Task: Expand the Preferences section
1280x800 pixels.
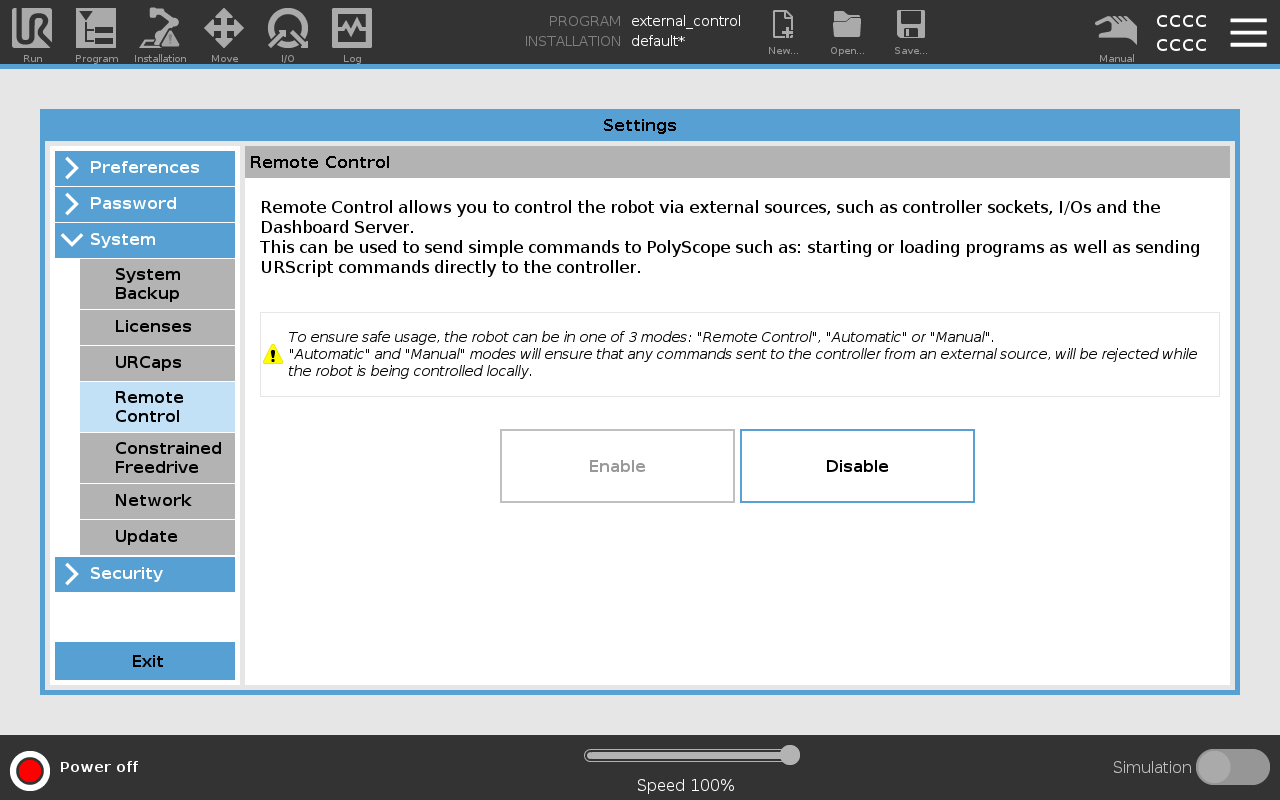Action: [145, 168]
